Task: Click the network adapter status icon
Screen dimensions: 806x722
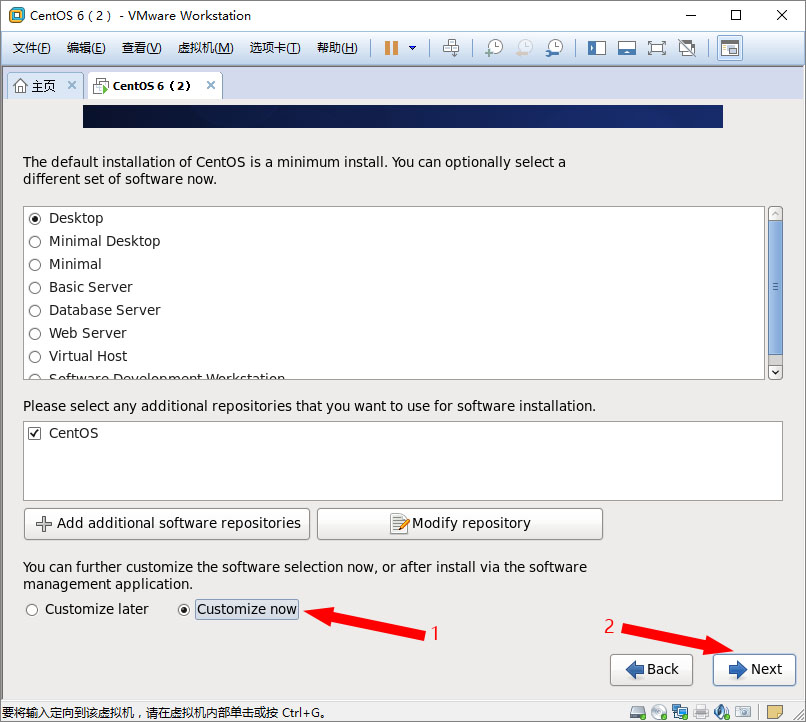Action: point(680,712)
